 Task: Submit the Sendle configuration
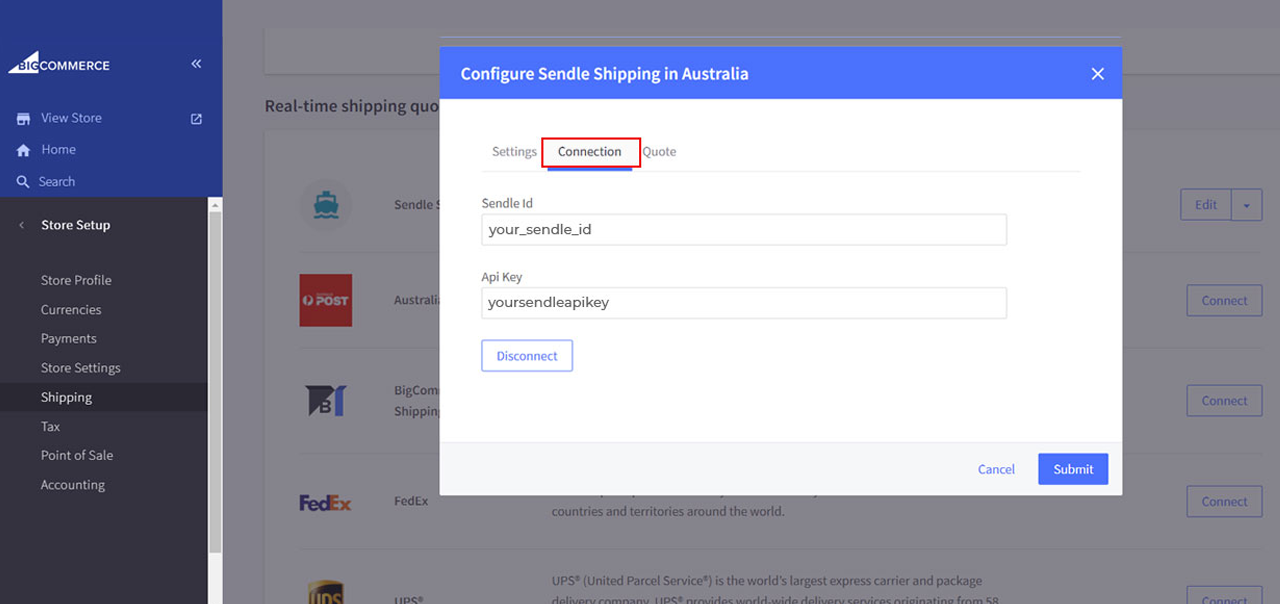(x=1073, y=469)
